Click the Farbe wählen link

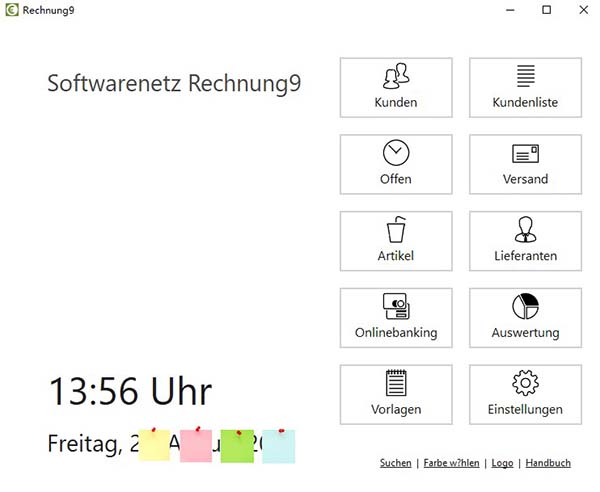[x=451, y=463]
